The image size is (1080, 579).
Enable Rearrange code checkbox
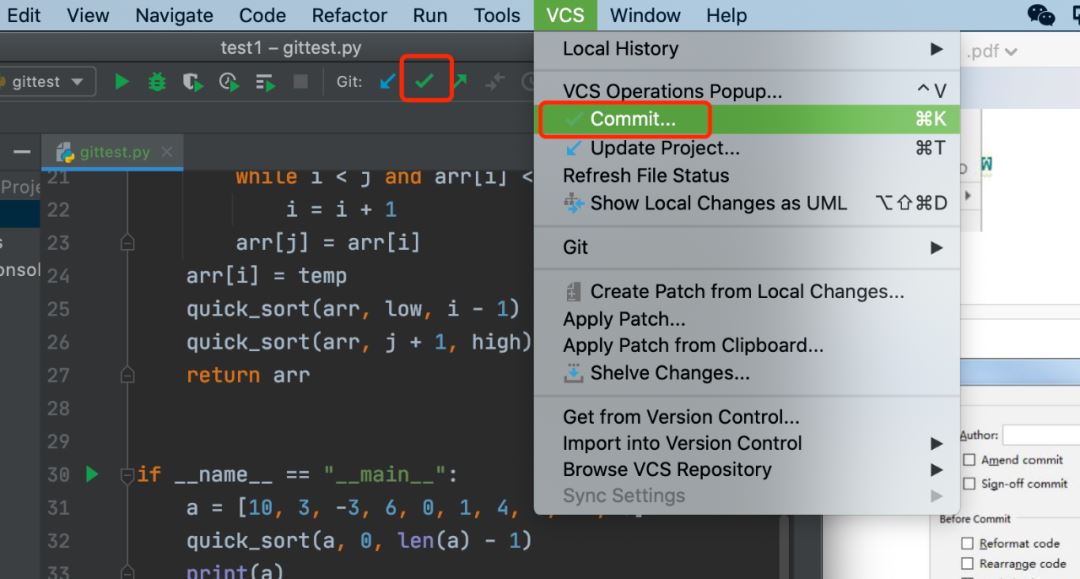(967, 564)
